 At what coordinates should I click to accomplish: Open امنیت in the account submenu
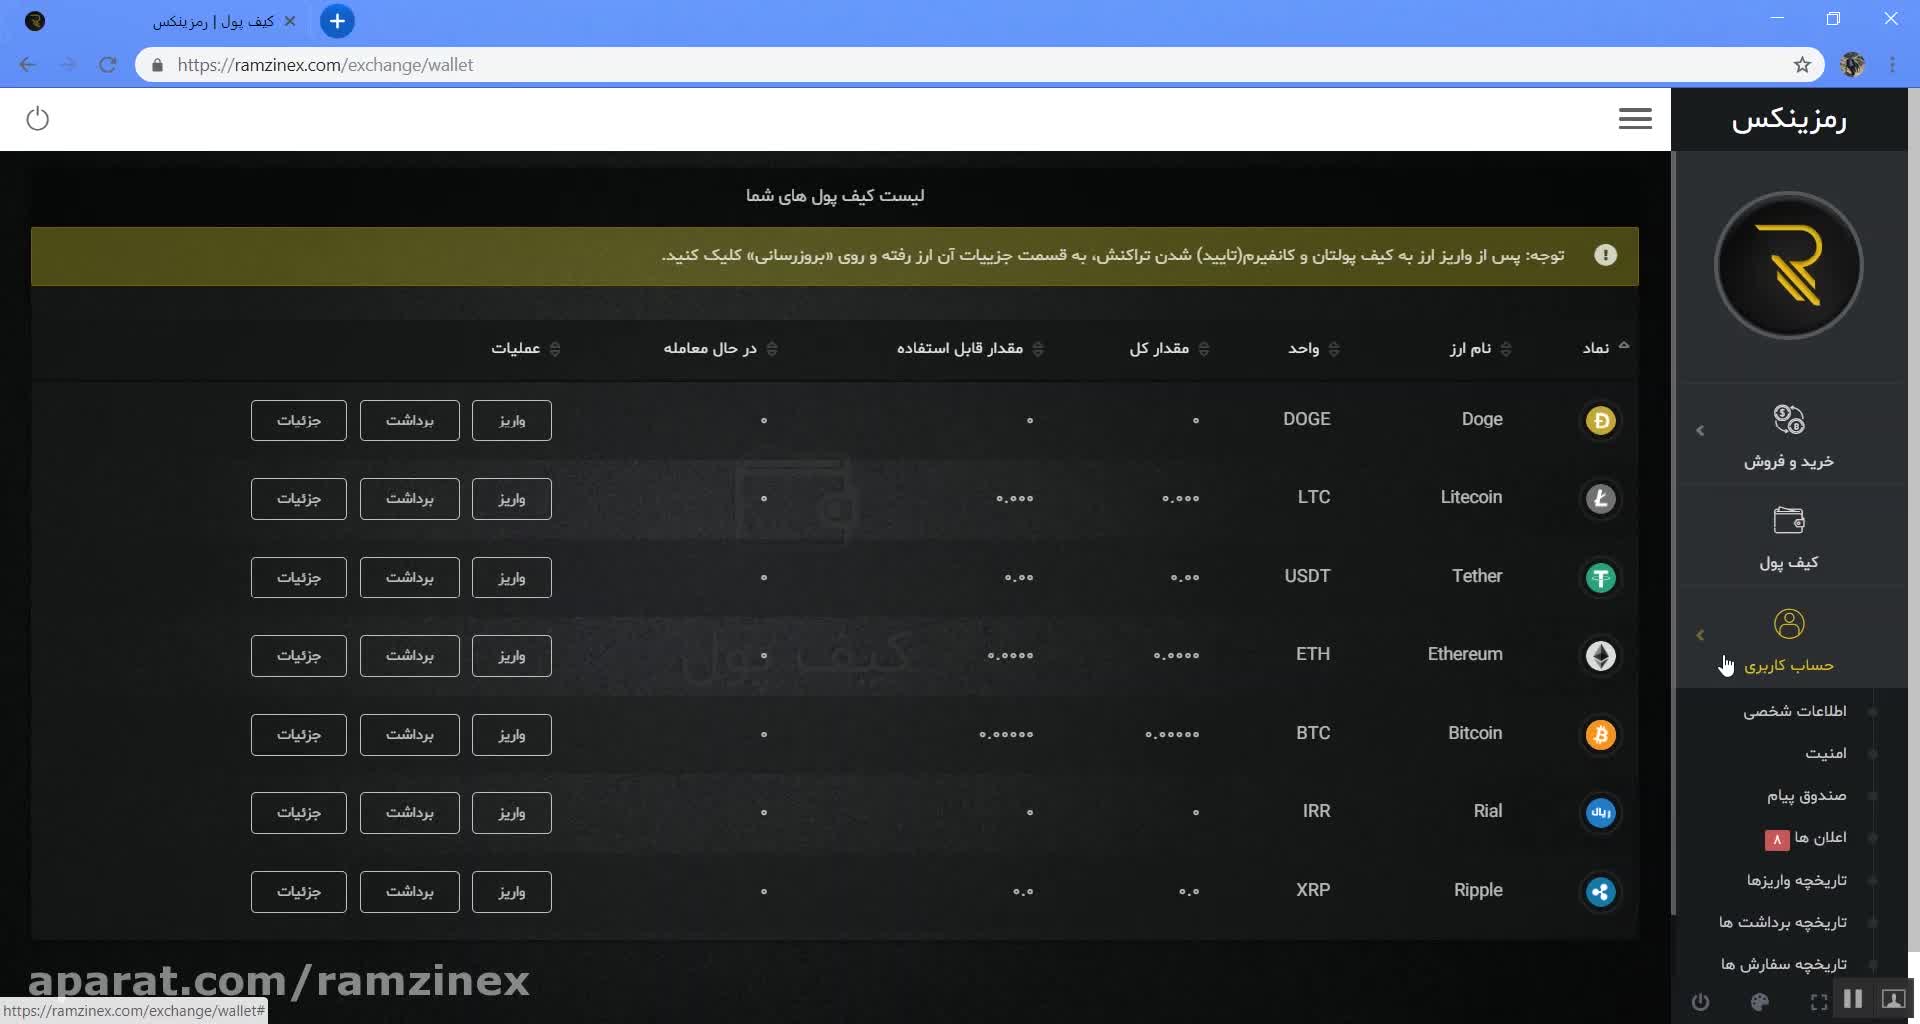[1825, 754]
